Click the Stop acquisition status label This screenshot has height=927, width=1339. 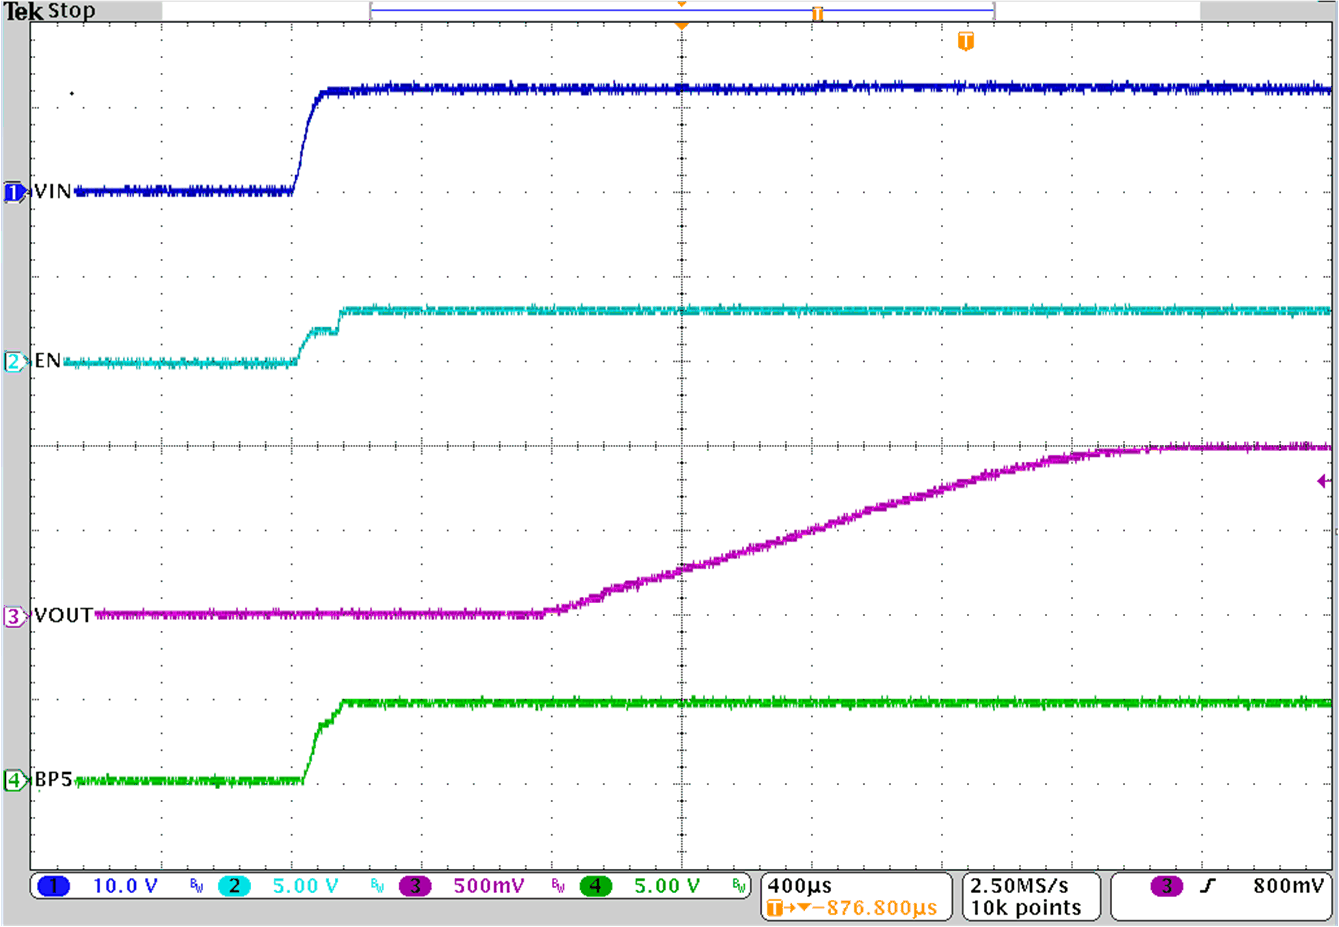coord(70,10)
